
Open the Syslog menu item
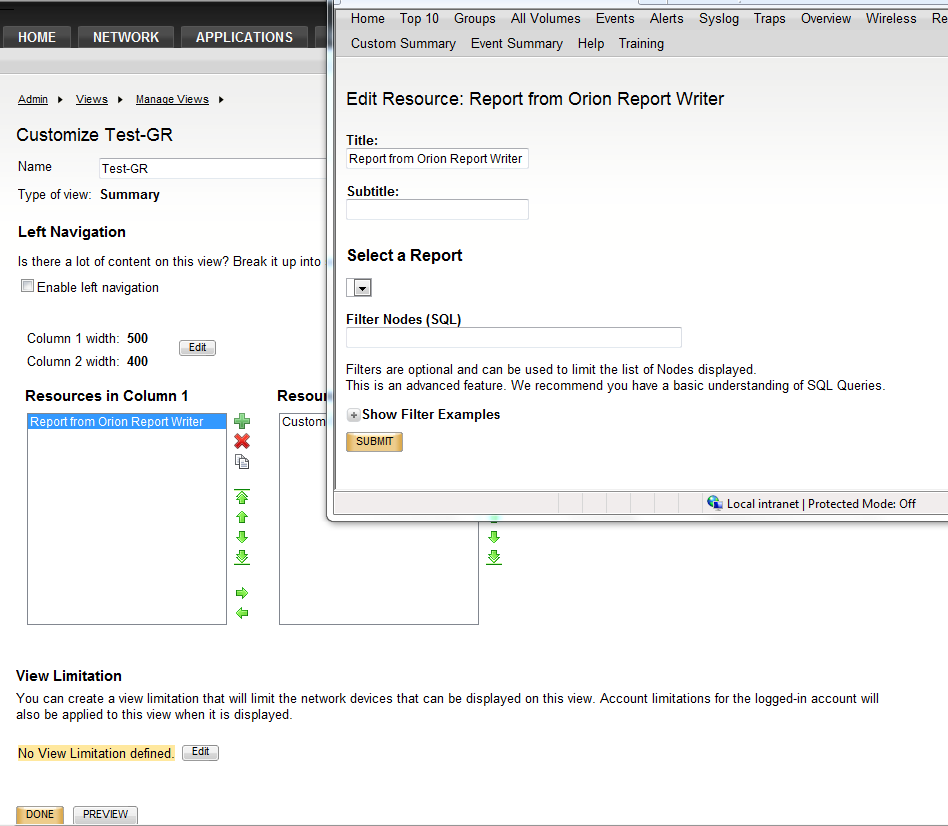(x=719, y=19)
